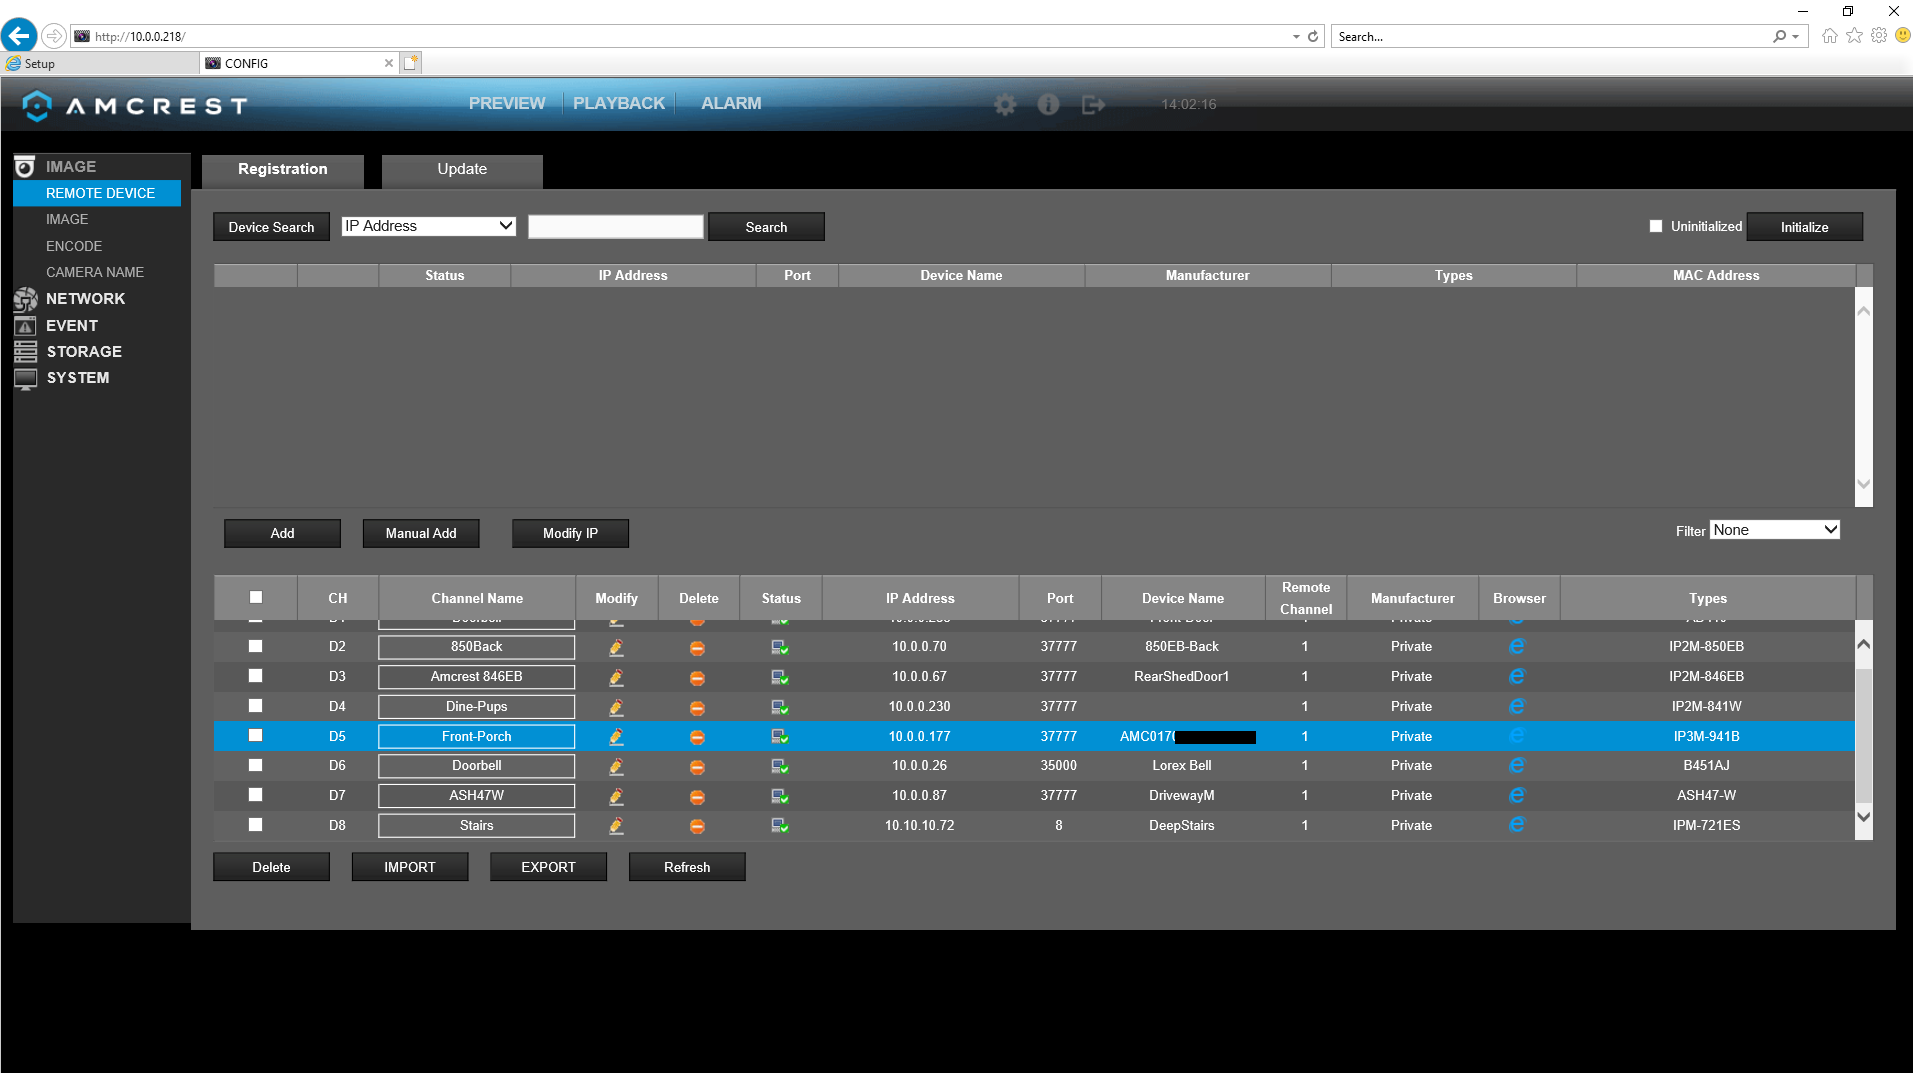Open the settings gear icon in header
The image size is (1913, 1073).
(x=1005, y=104)
